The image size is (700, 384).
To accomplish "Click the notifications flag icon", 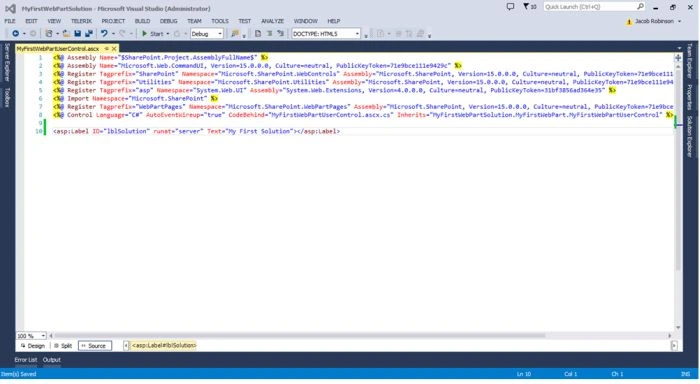I will pyautogui.click(x=526, y=7).
